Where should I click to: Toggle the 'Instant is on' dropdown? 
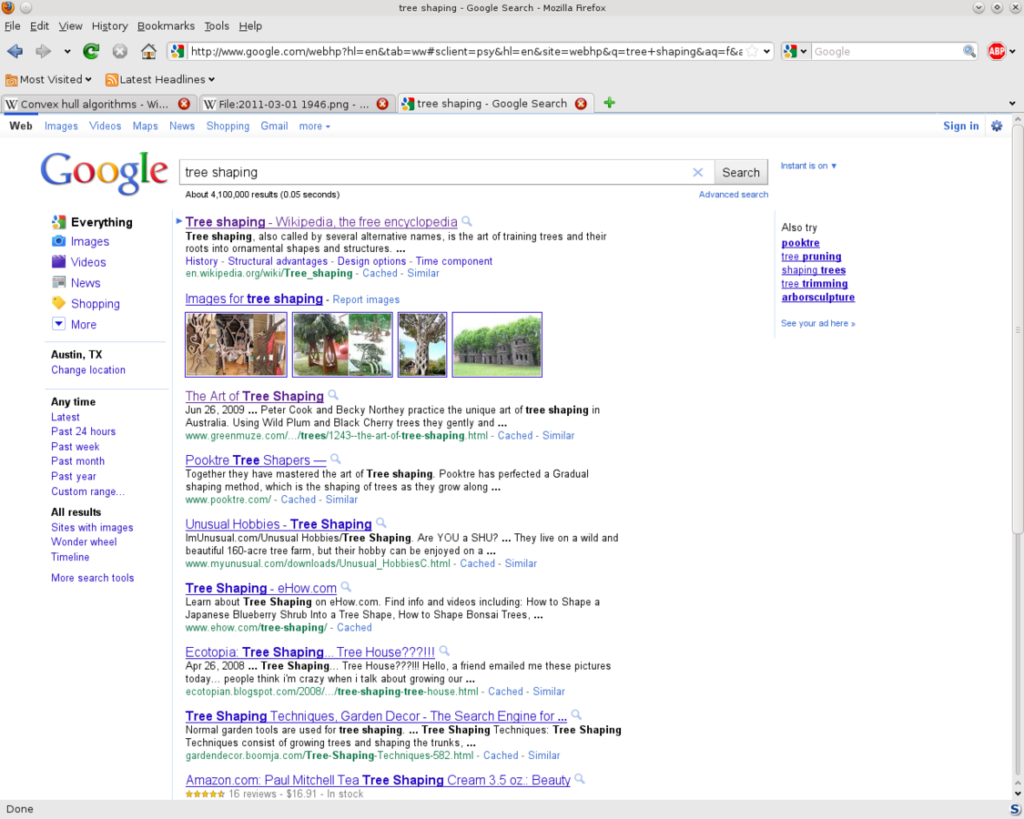[x=808, y=166]
